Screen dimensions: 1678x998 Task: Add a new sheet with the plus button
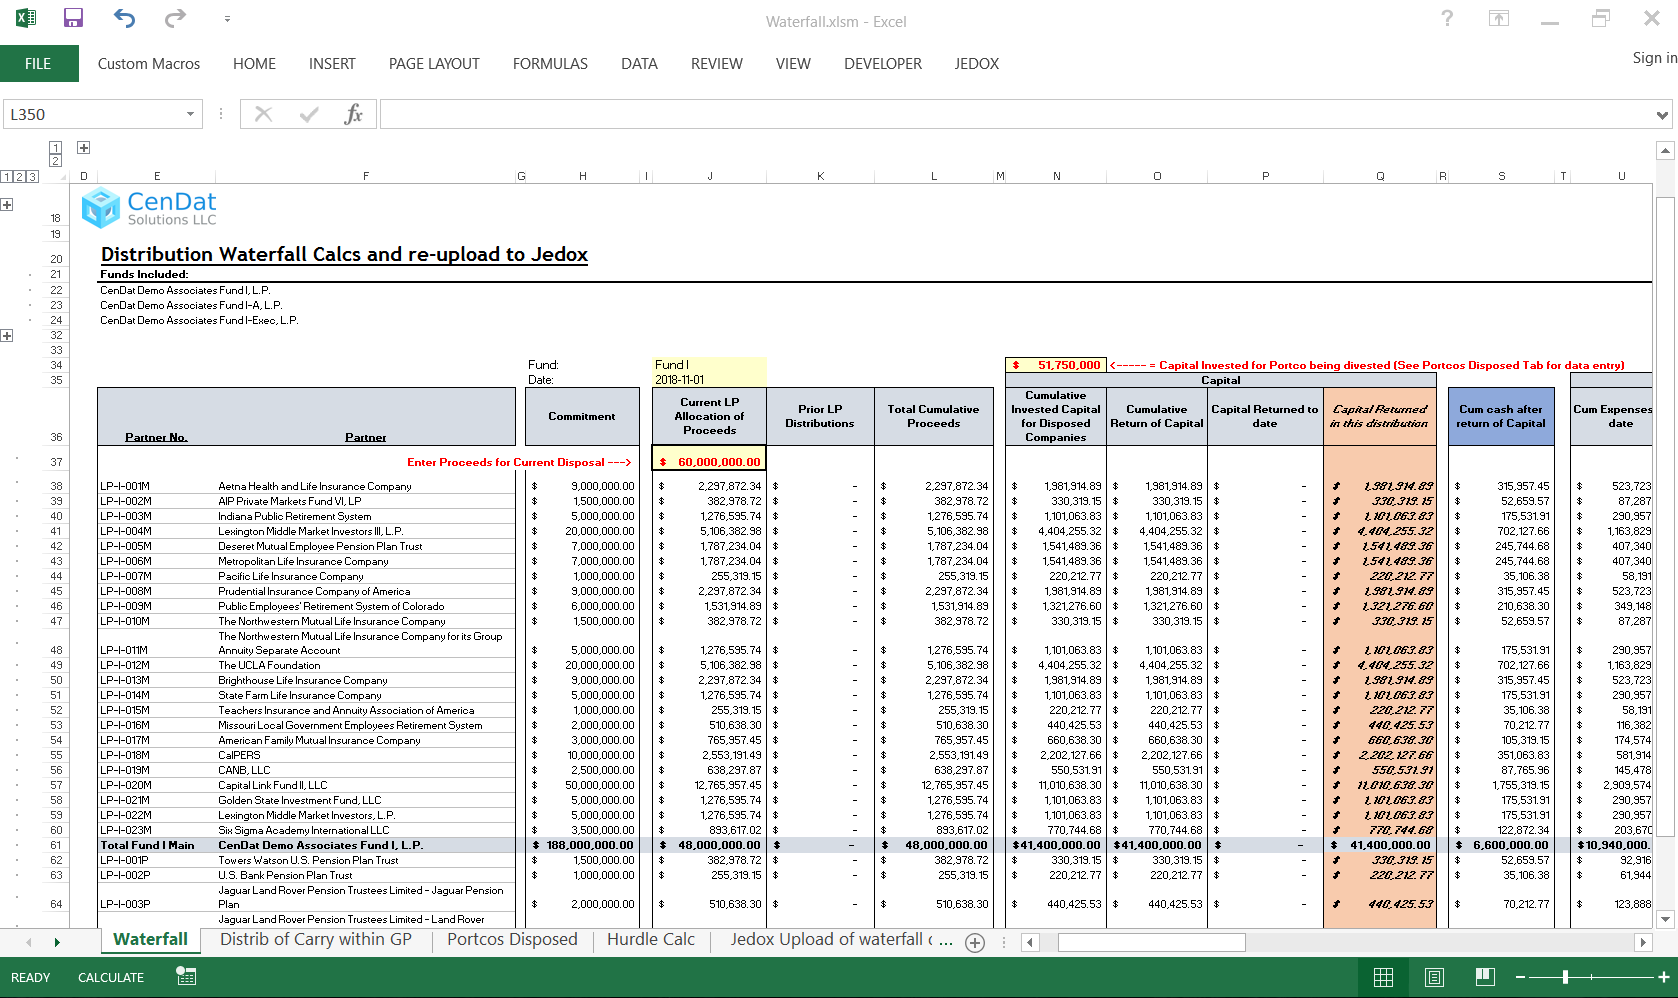[x=975, y=942]
